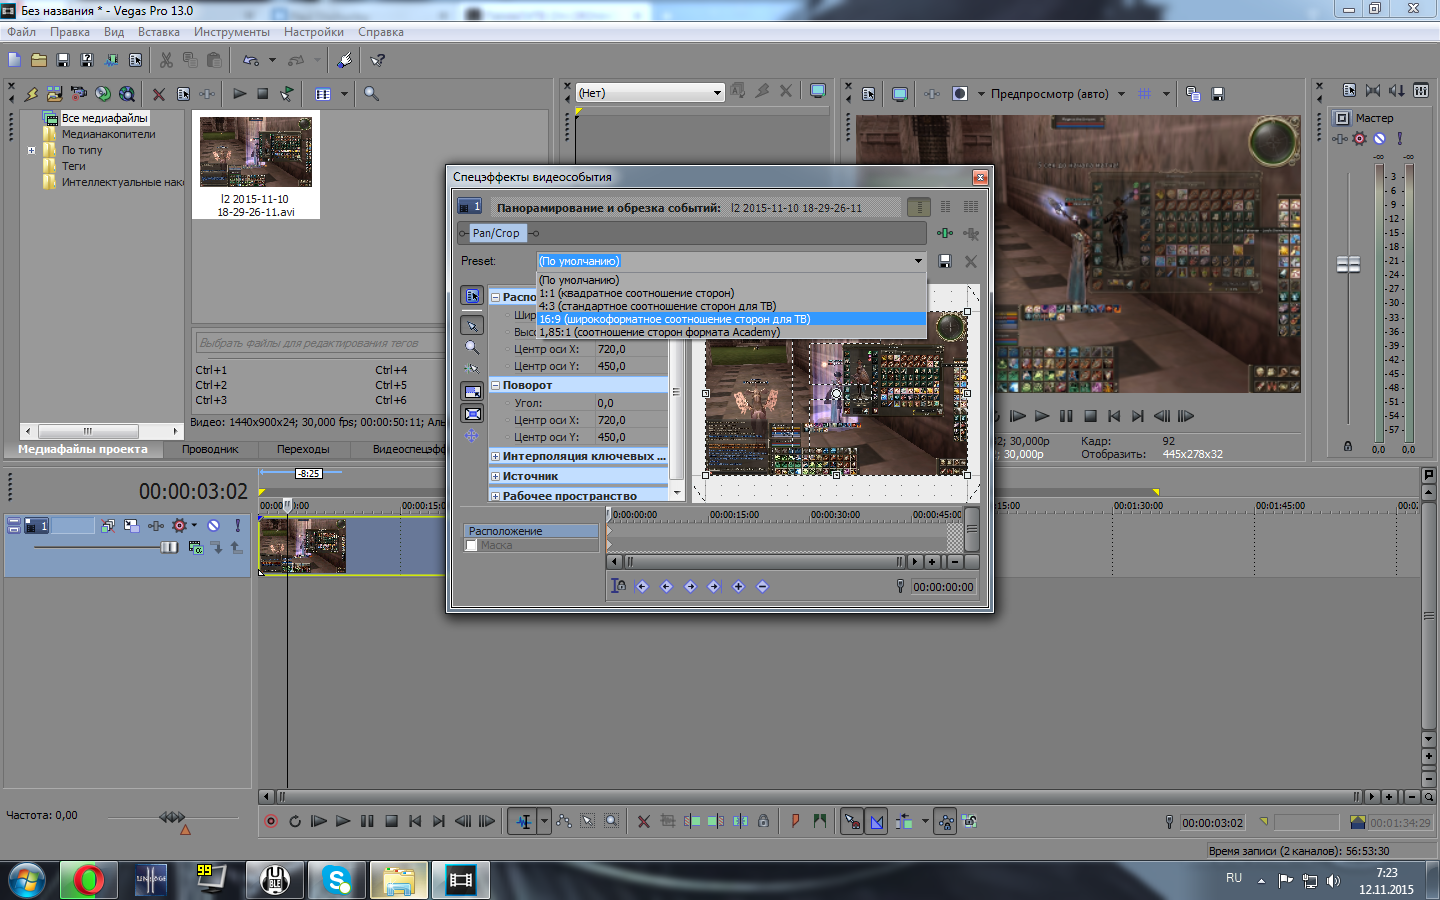Switch to the Переходы tab
The width and height of the screenshot is (1440, 900).
[x=303, y=449]
